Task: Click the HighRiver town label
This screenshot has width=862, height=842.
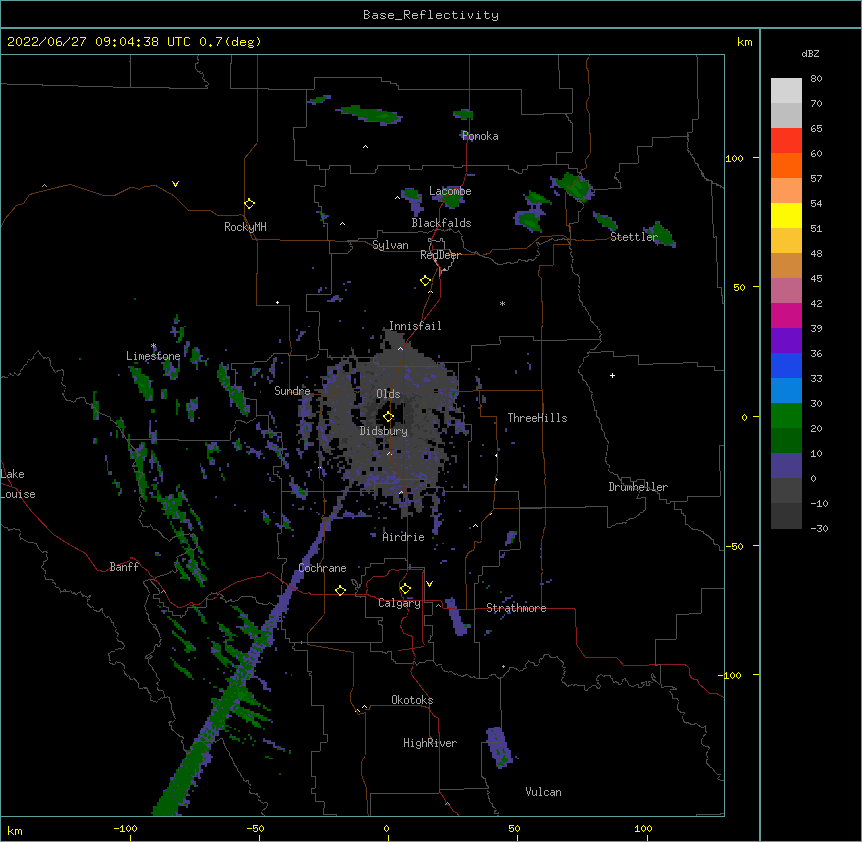Action: [x=430, y=743]
